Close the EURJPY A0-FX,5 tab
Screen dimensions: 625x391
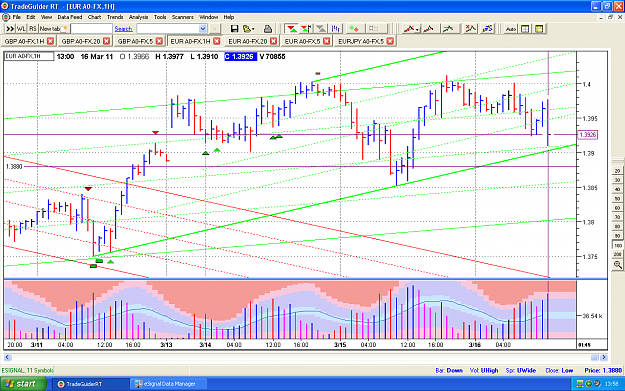tap(390, 41)
